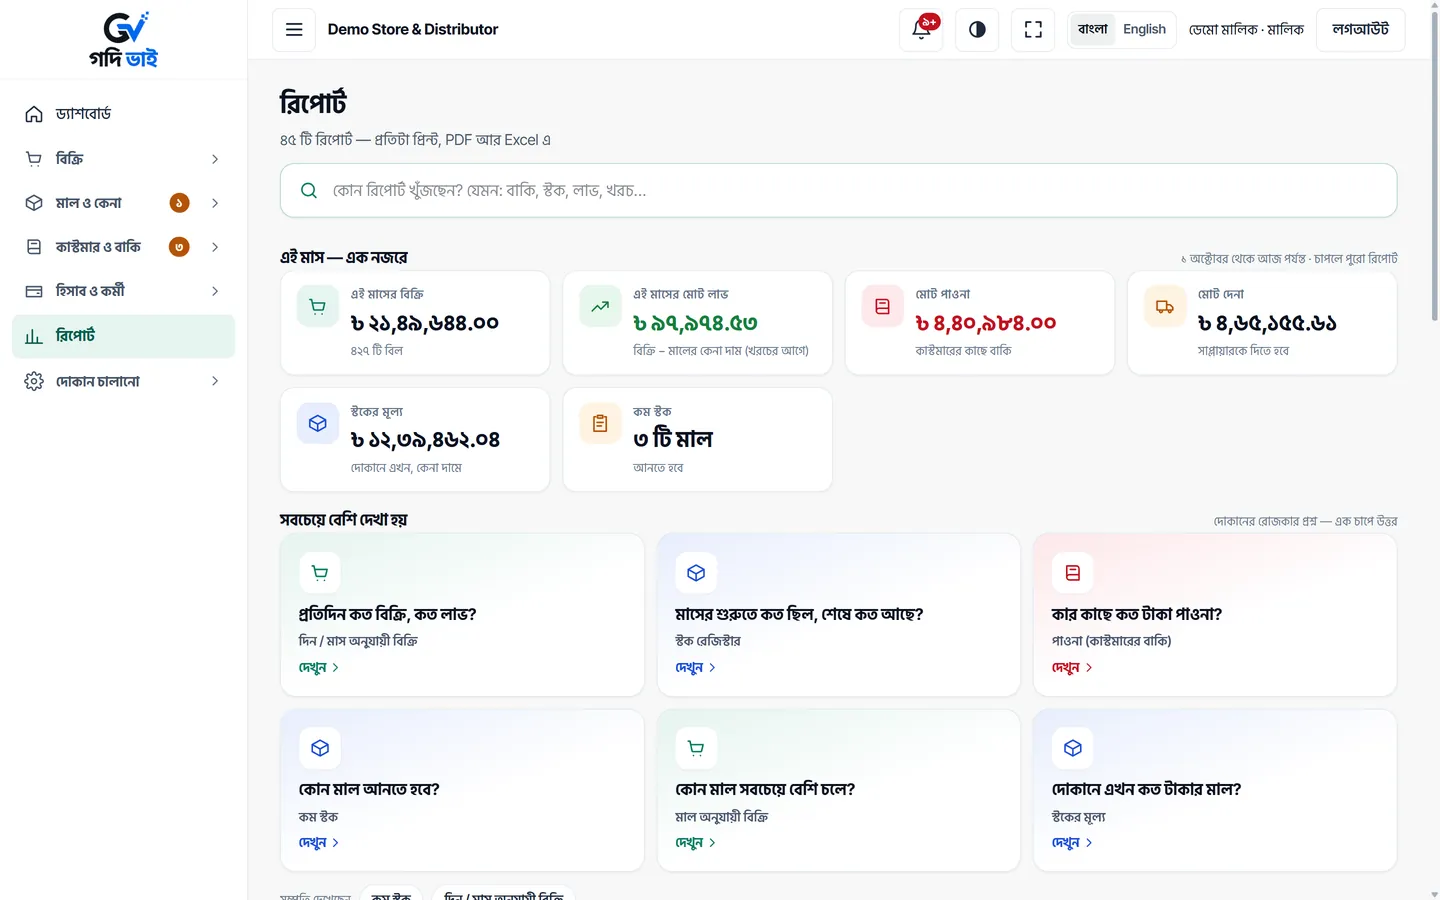
Task: Open the notifications bell
Action: pos(921,30)
